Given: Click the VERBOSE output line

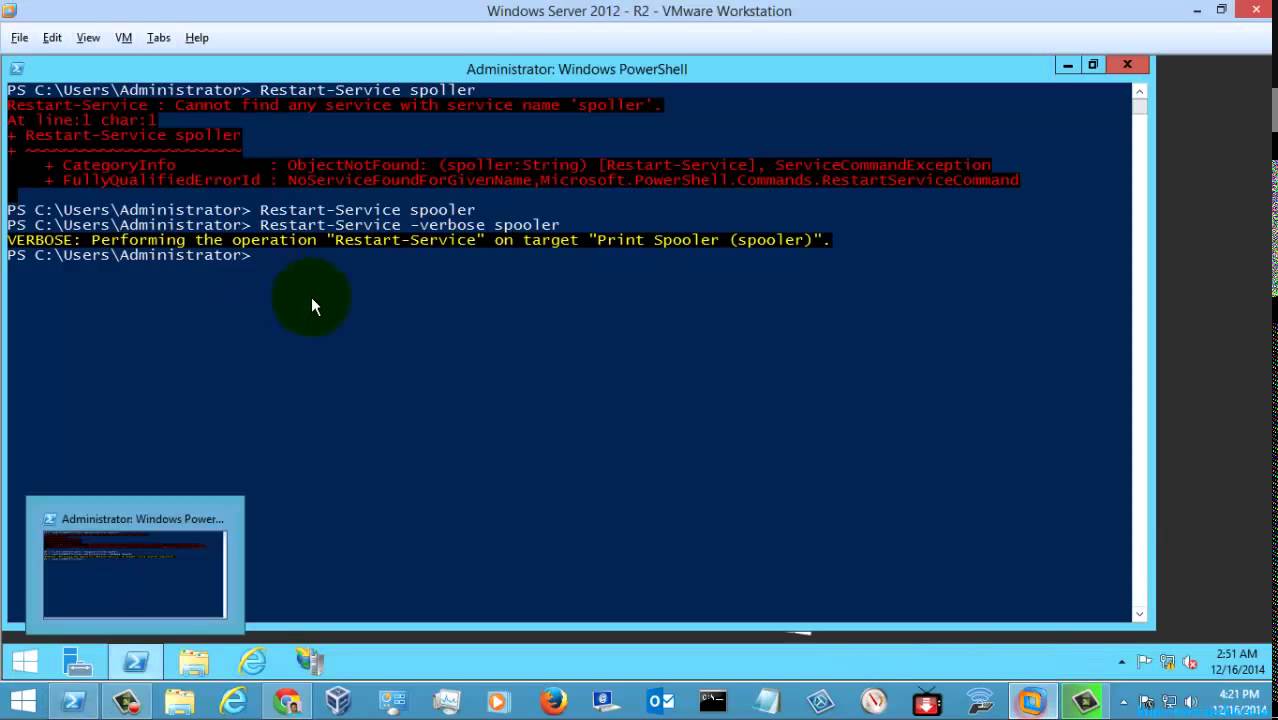Looking at the screenshot, I should point(419,240).
